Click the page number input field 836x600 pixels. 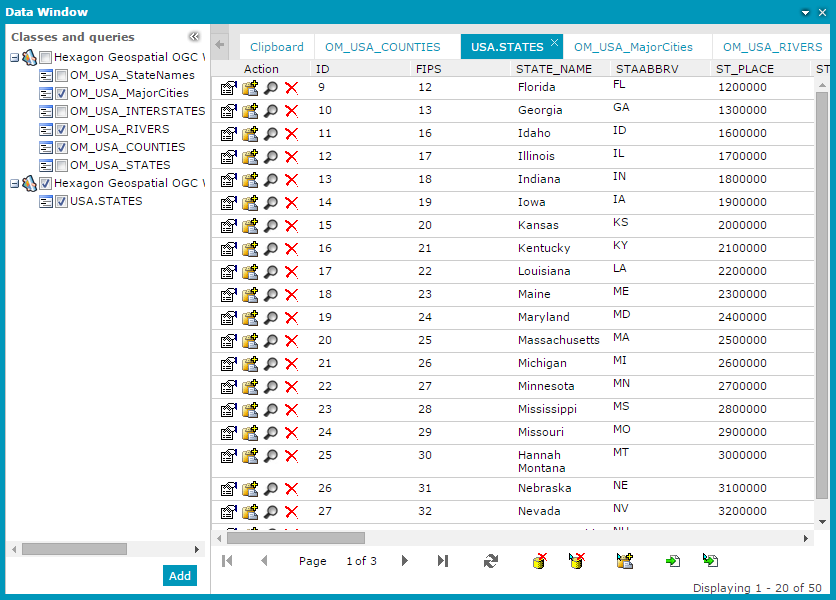pos(361,561)
